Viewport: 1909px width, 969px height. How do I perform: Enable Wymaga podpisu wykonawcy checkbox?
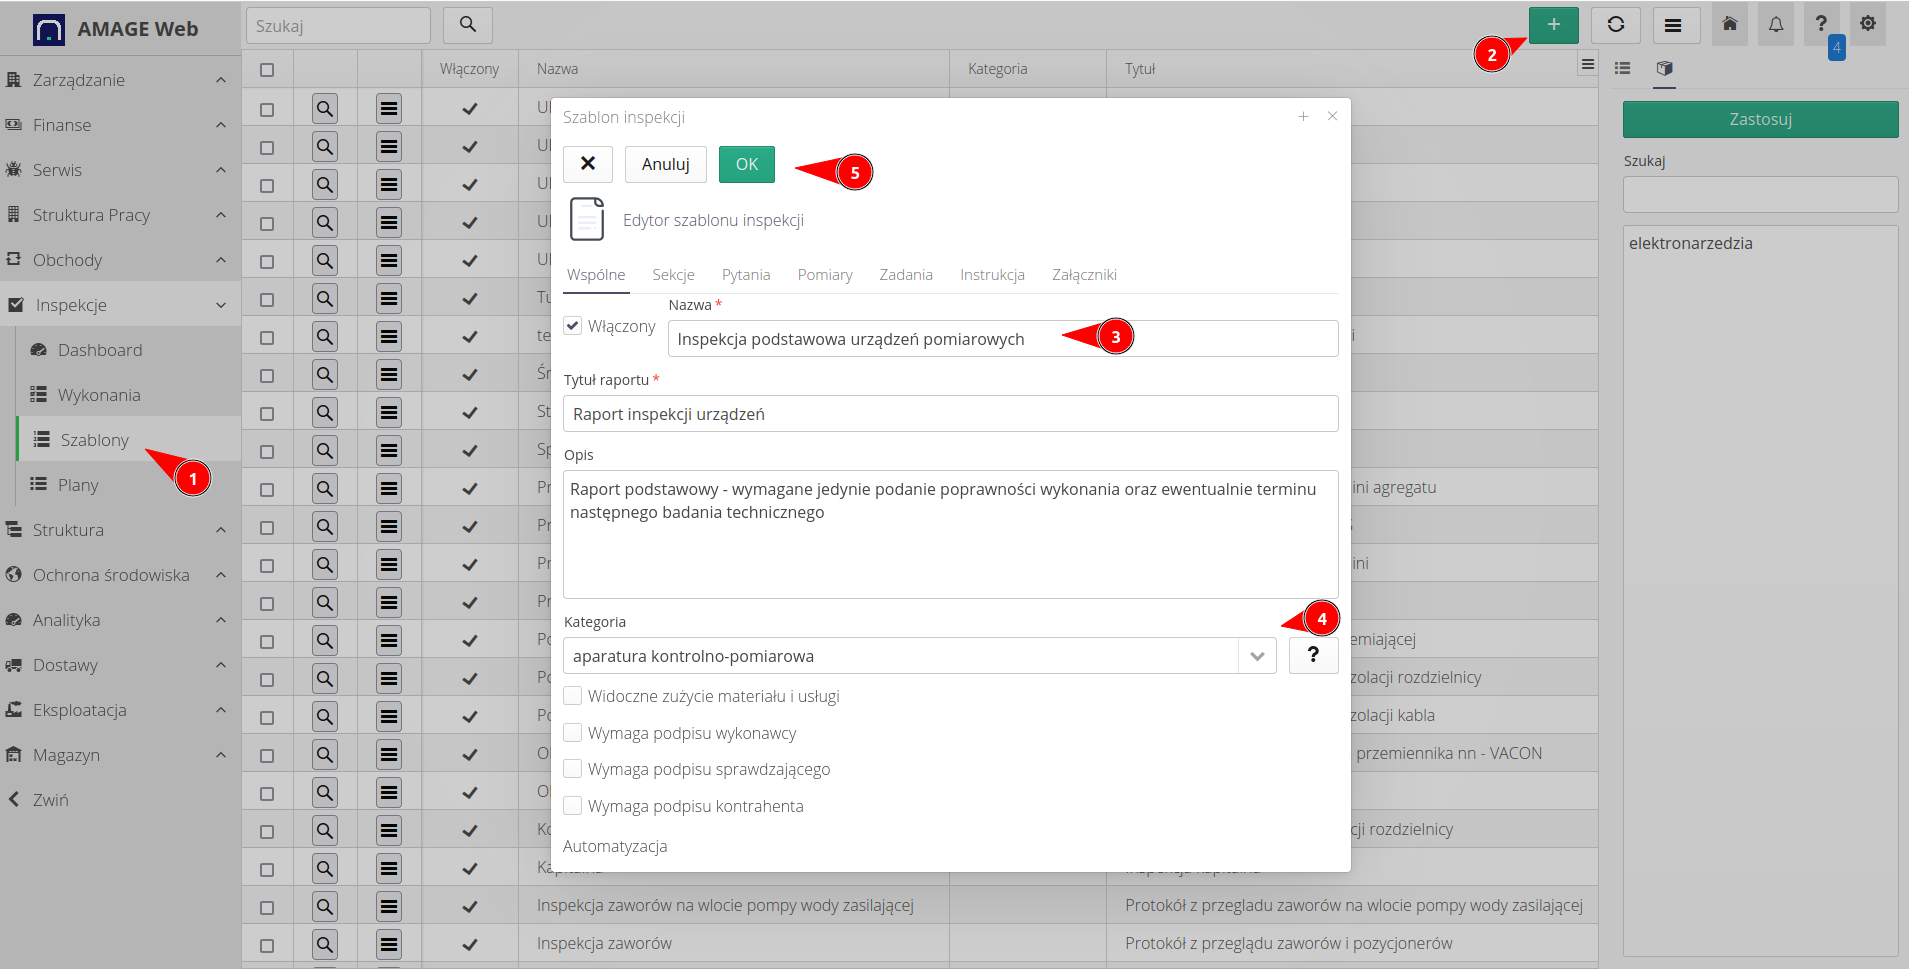pyautogui.click(x=573, y=733)
